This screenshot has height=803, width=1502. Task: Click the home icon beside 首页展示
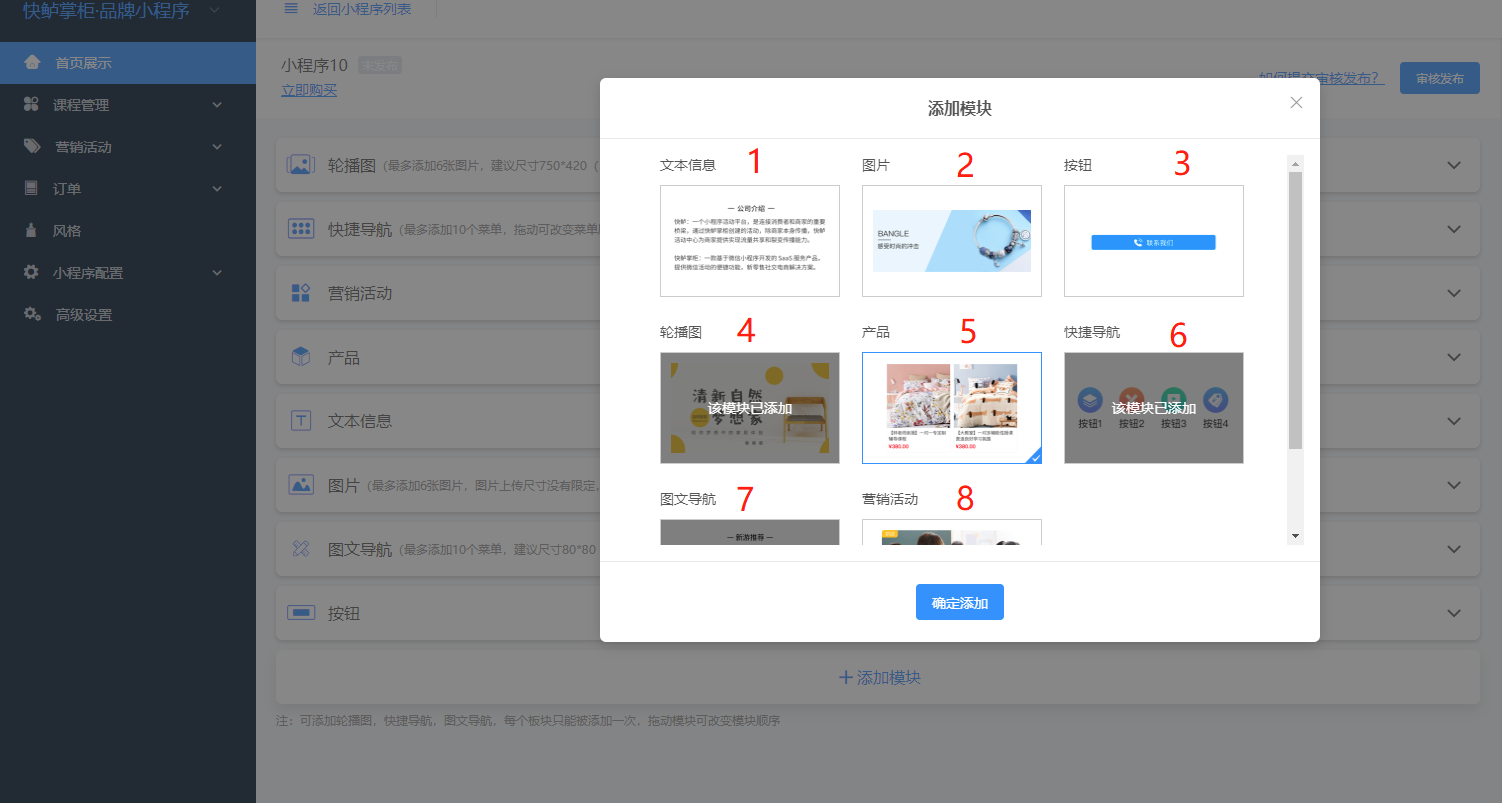pyautogui.click(x=32, y=63)
